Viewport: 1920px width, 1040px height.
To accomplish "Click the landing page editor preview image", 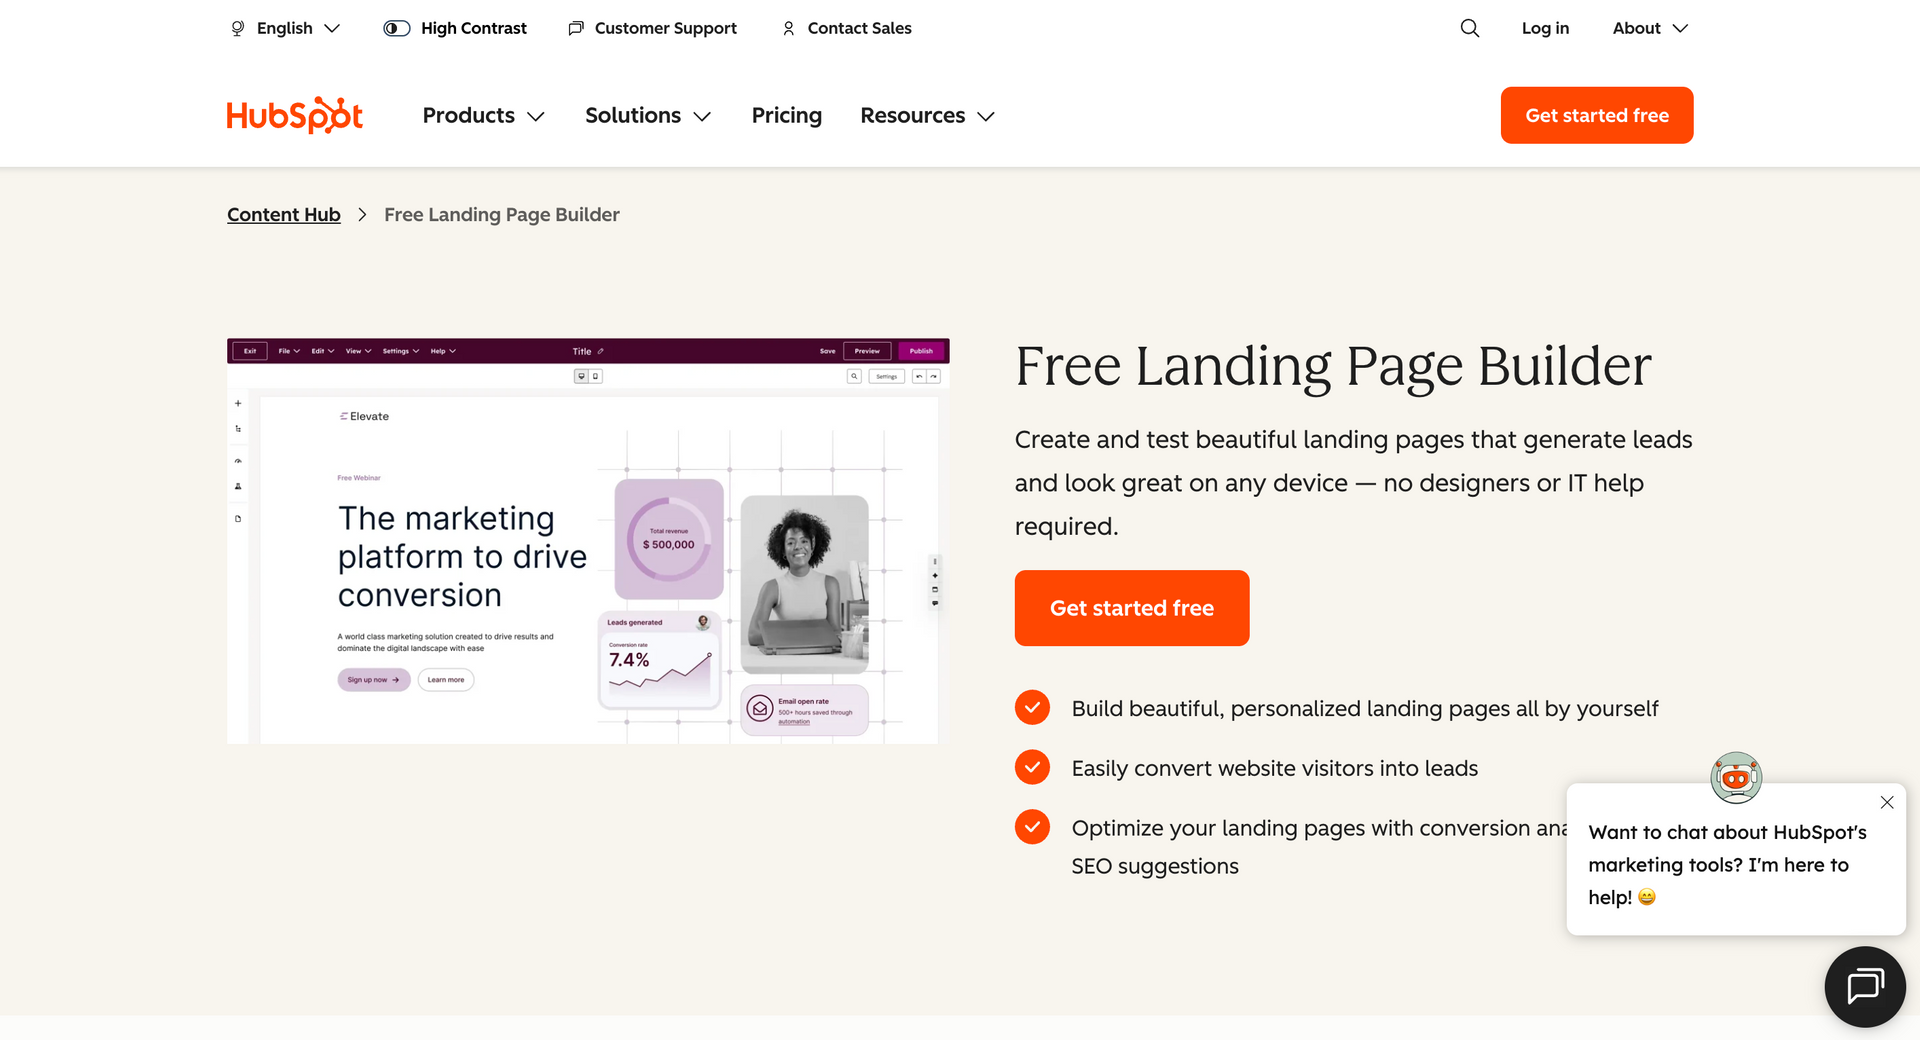I will point(588,541).
